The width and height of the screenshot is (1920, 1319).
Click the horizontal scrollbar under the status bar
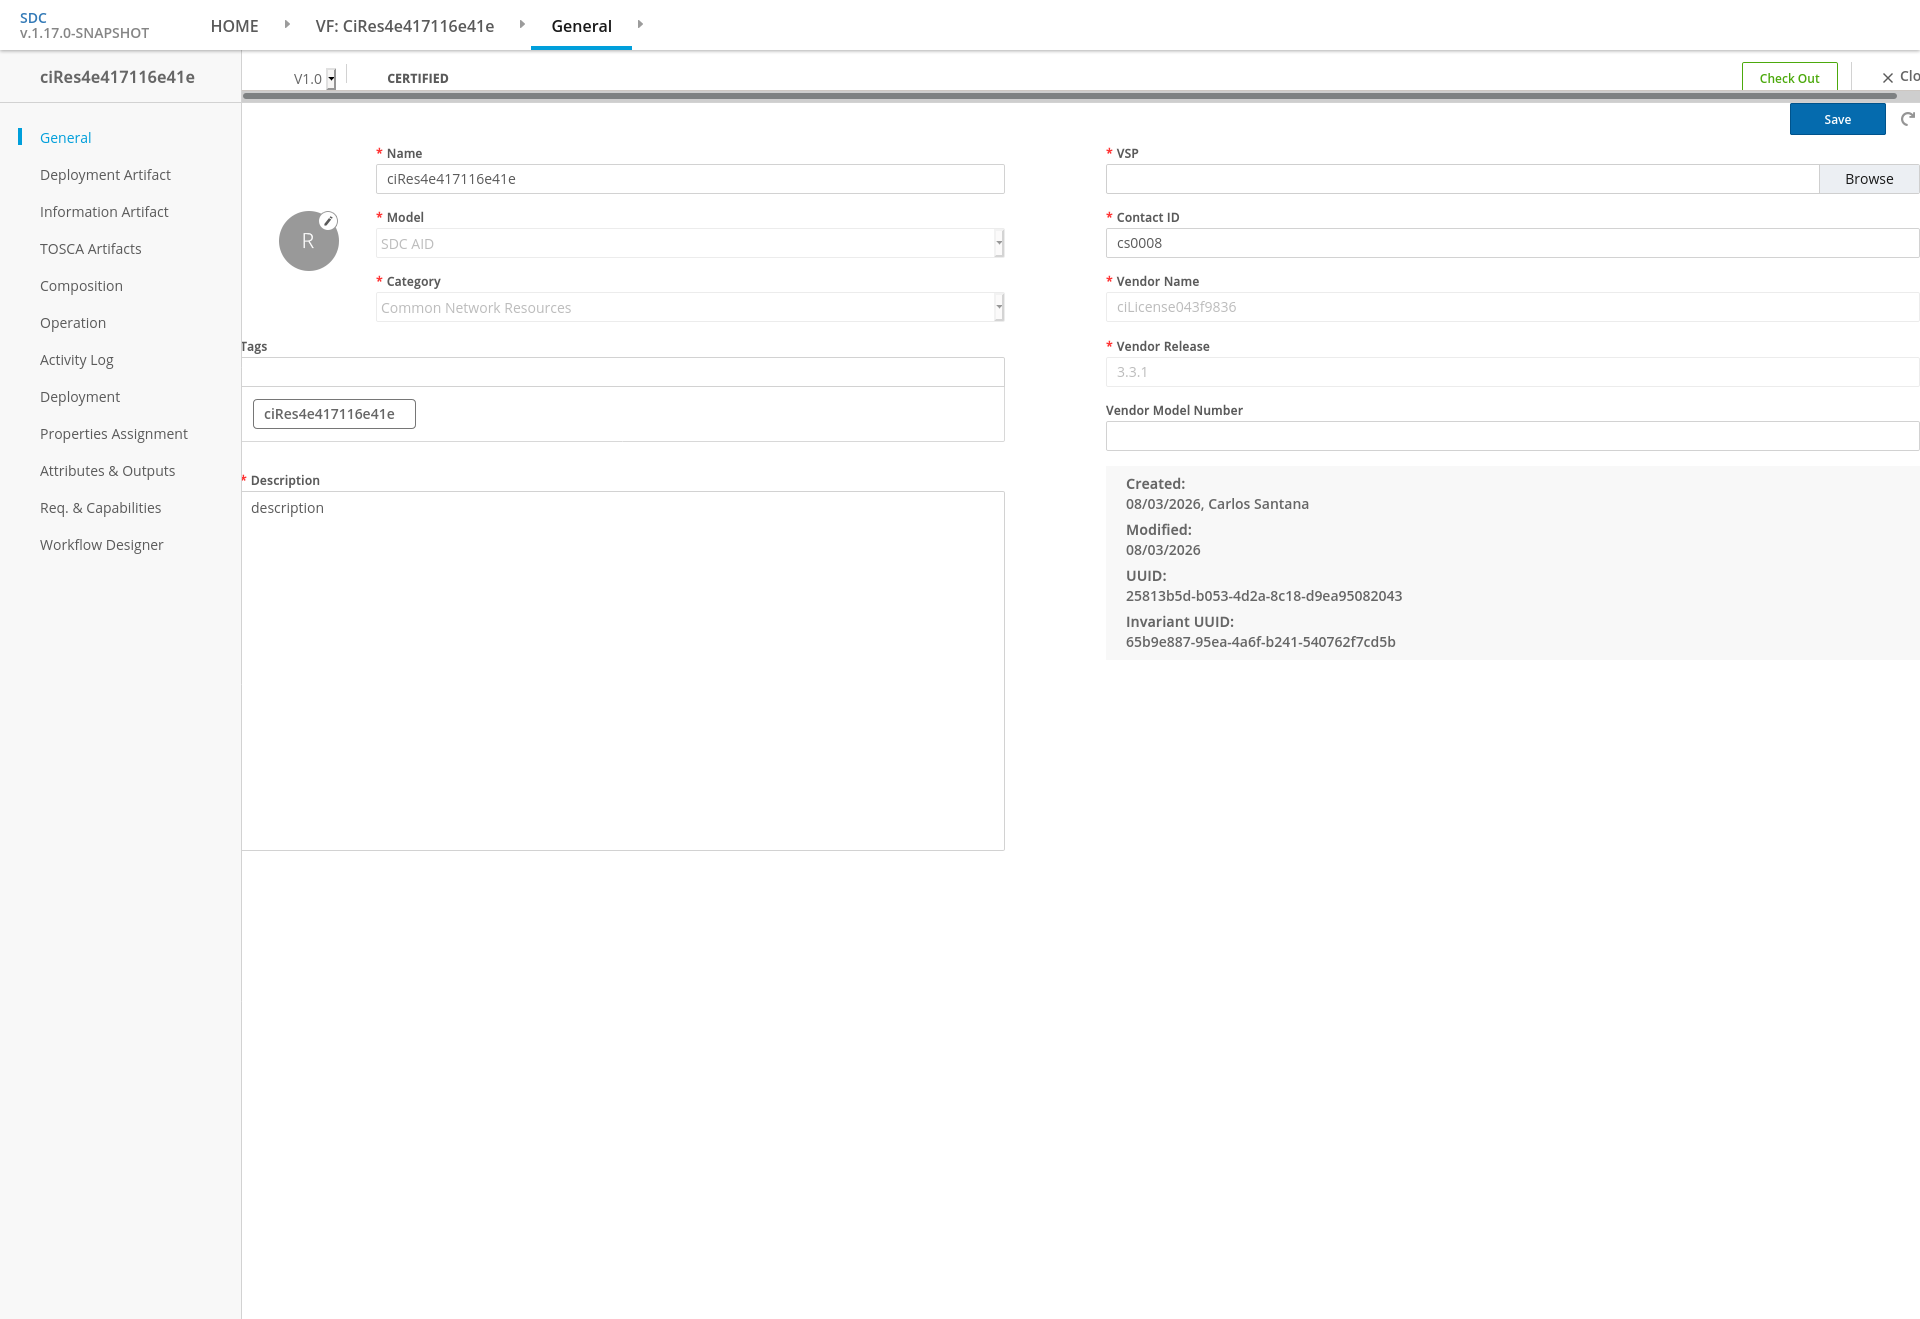(1069, 96)
